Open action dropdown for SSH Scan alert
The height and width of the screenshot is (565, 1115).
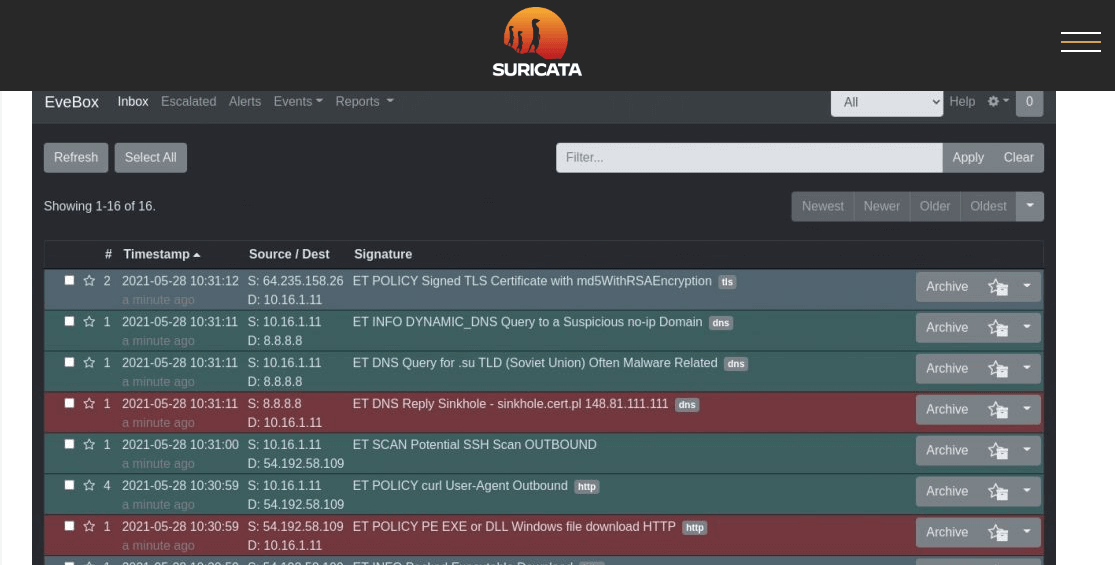1027,451
